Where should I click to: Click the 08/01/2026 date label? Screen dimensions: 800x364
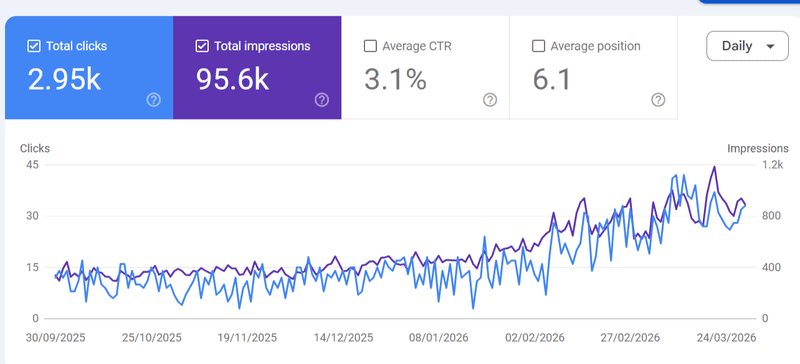[439, 338]
